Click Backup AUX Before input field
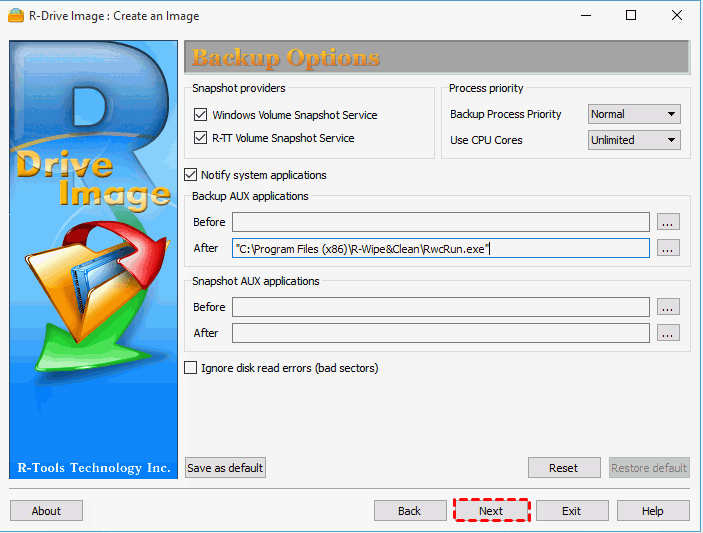 tap(441, 222)
